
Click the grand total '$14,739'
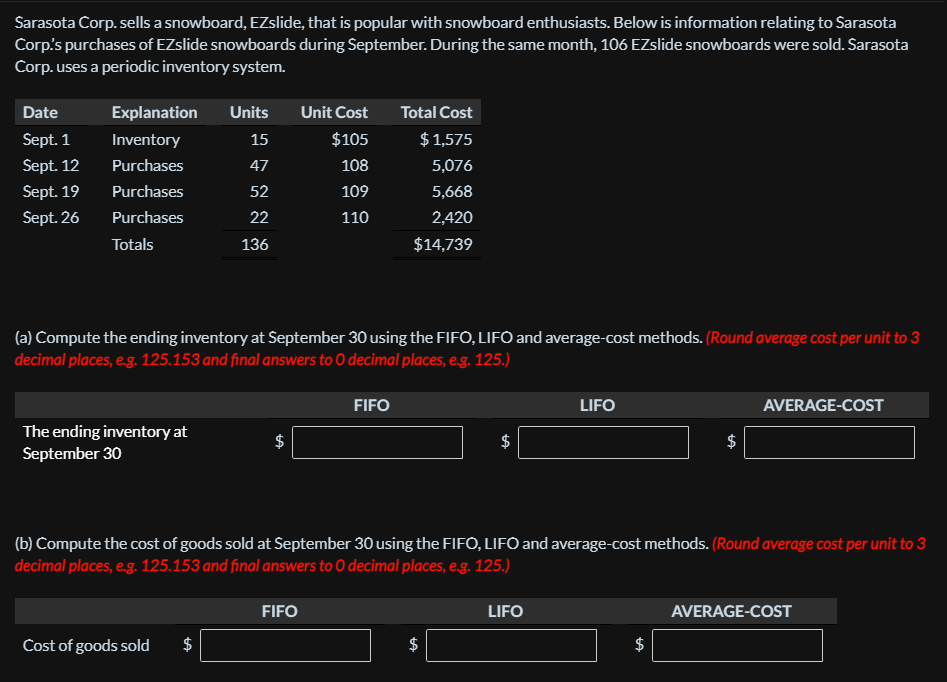tap(443, 245)
